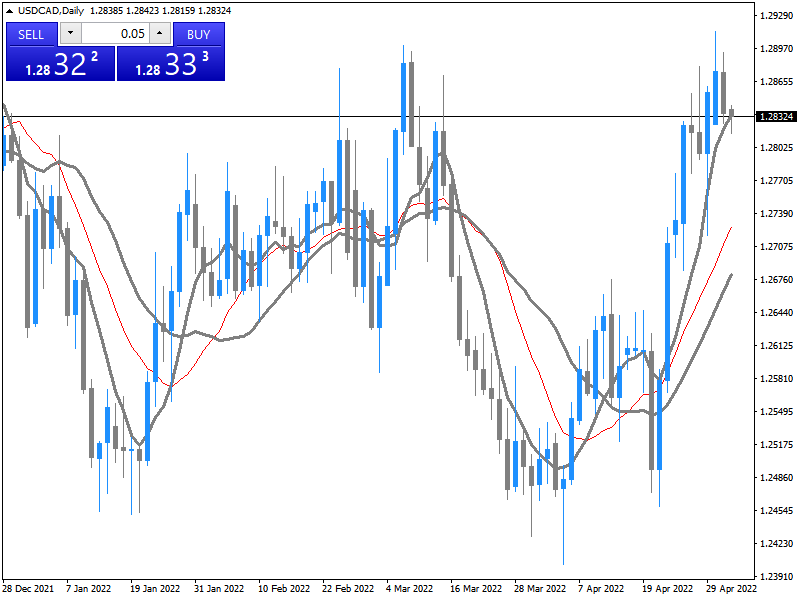Click the current price label 1.28324
The width and height of the screenshot is (800, 600).
(x=776, y=117)
